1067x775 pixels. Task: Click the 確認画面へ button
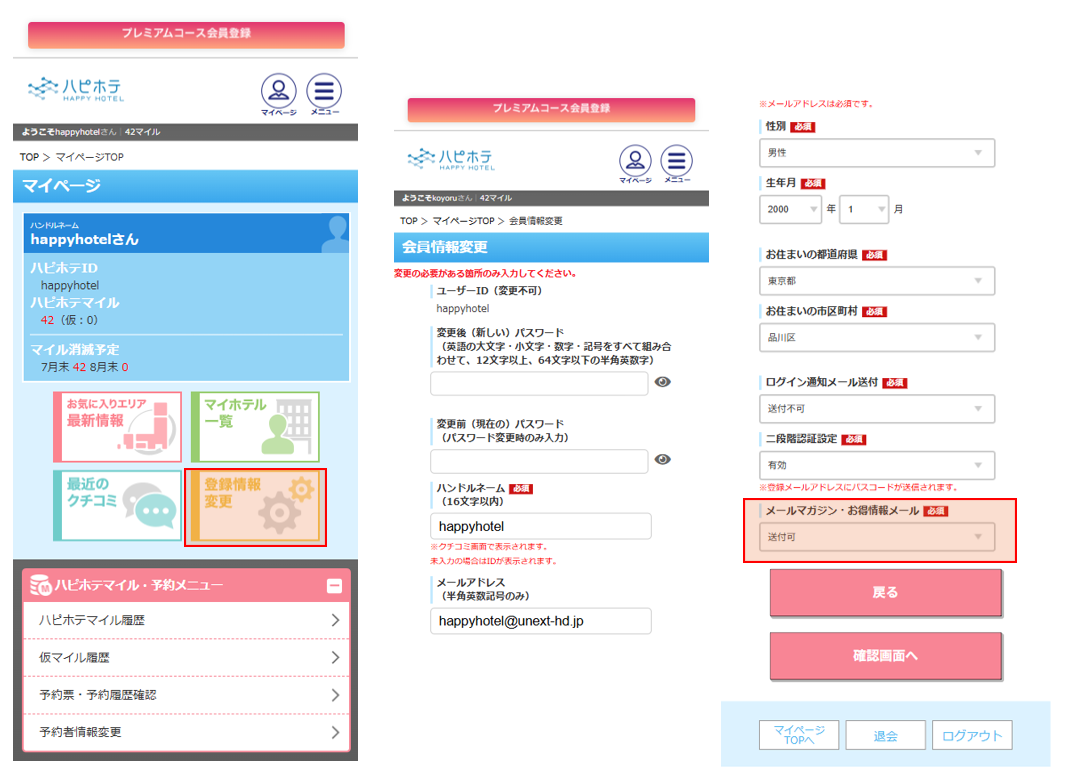tap(885, 656)
